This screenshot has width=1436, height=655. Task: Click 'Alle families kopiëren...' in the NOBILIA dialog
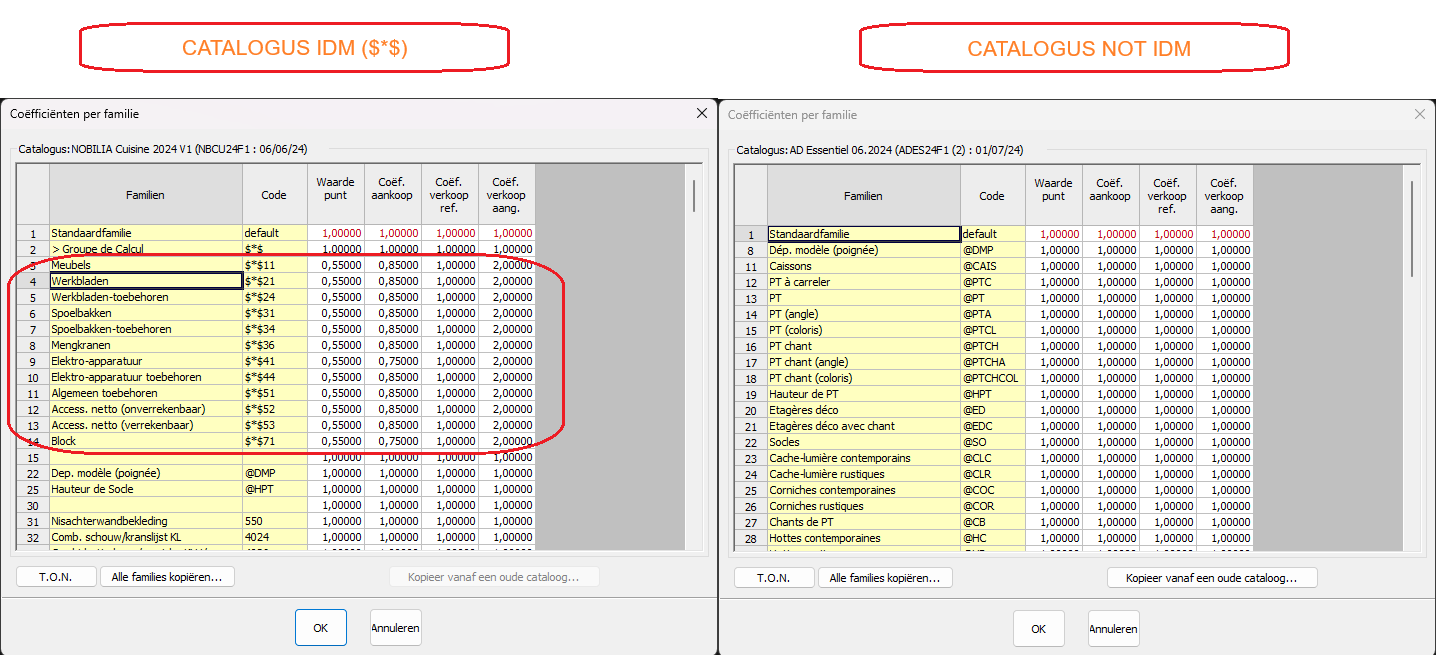[x=167, y=577]
